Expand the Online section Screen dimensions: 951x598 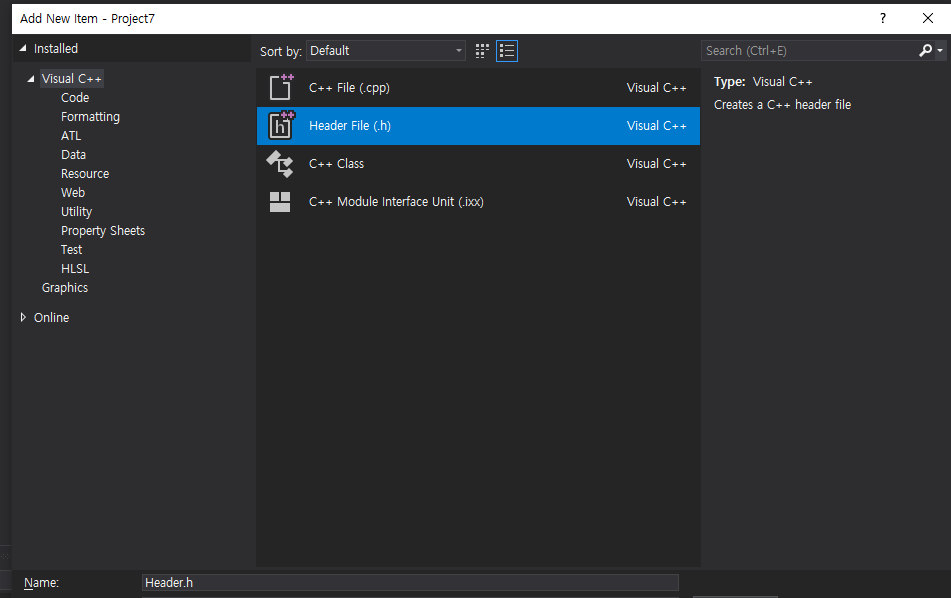[23, 317]
